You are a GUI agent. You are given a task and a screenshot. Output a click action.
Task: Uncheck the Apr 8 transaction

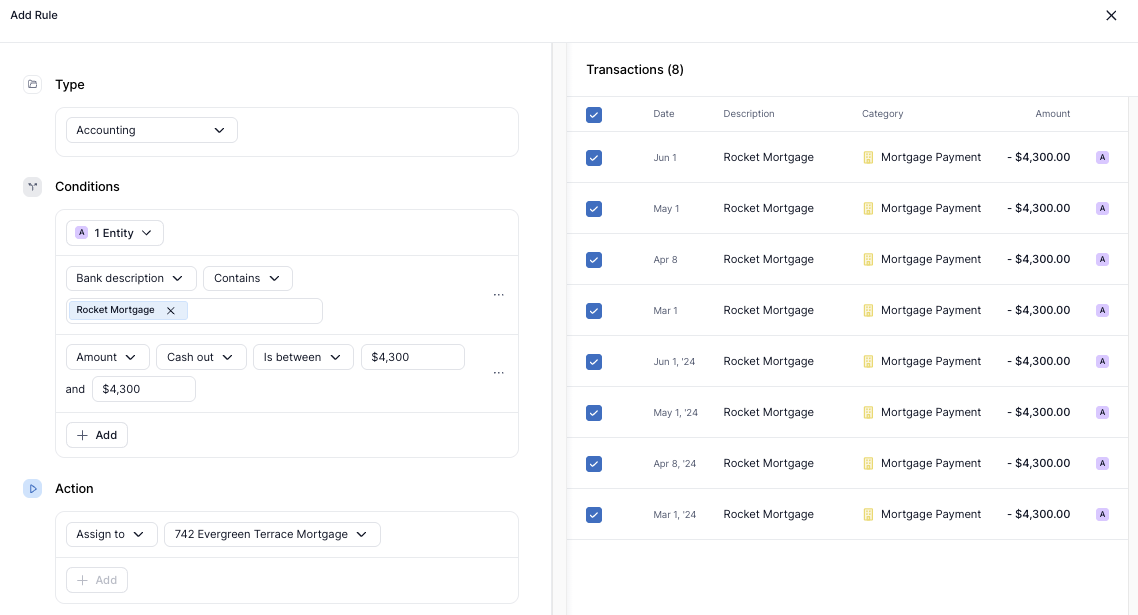coord(594,260)
